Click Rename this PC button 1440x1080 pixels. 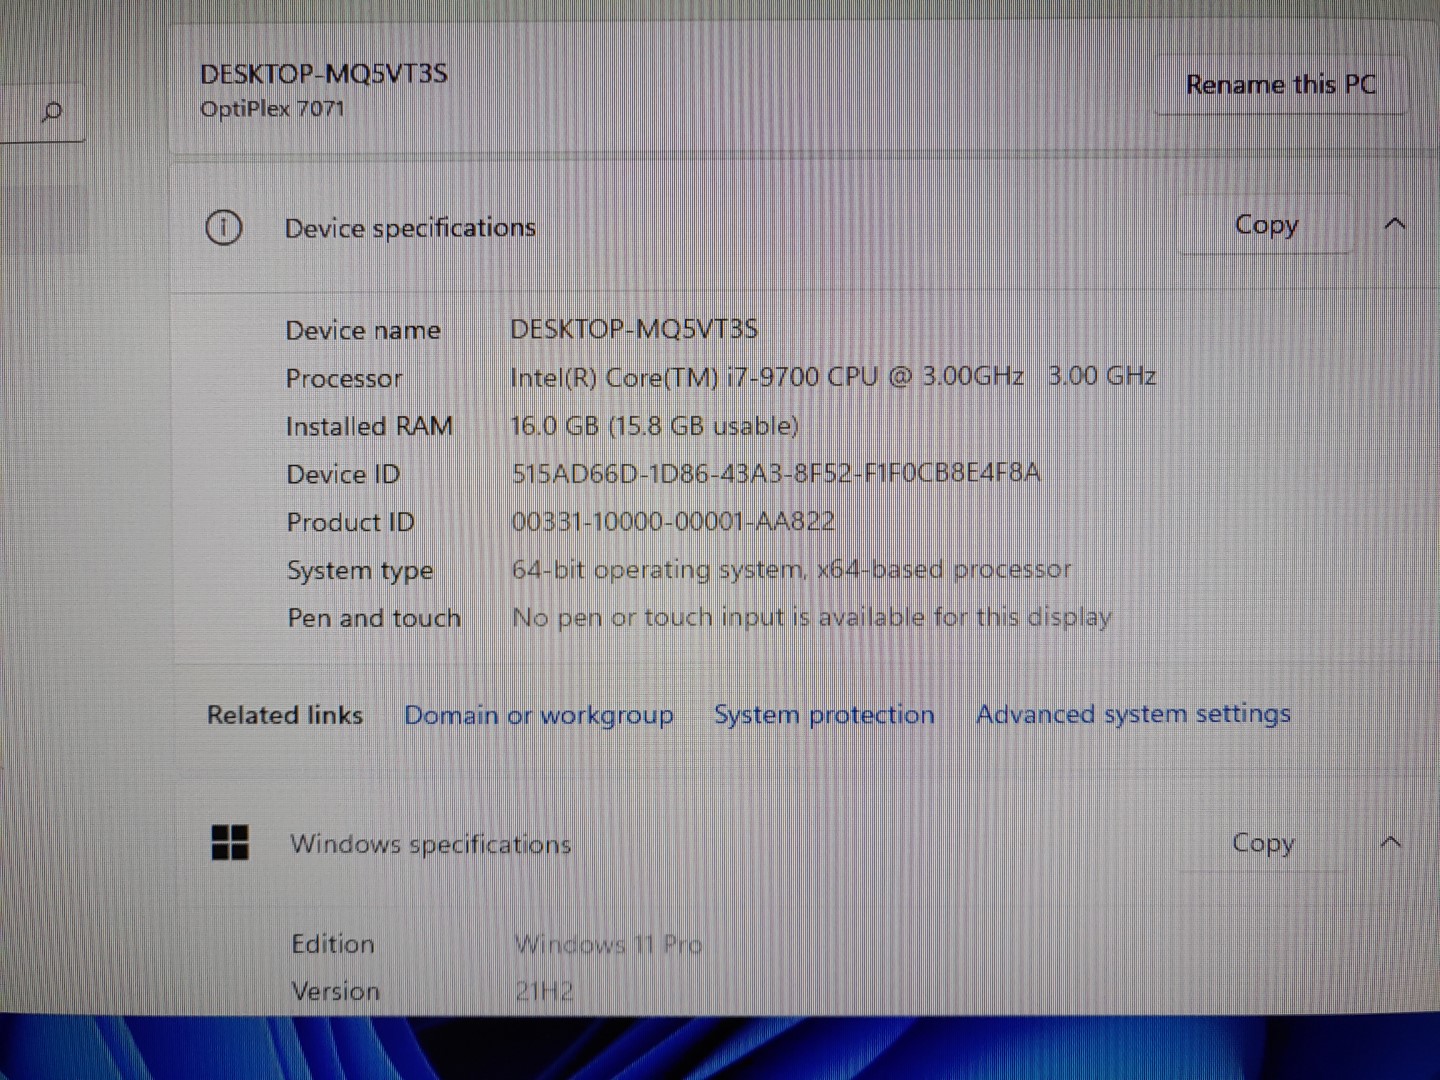[1281, 84]
